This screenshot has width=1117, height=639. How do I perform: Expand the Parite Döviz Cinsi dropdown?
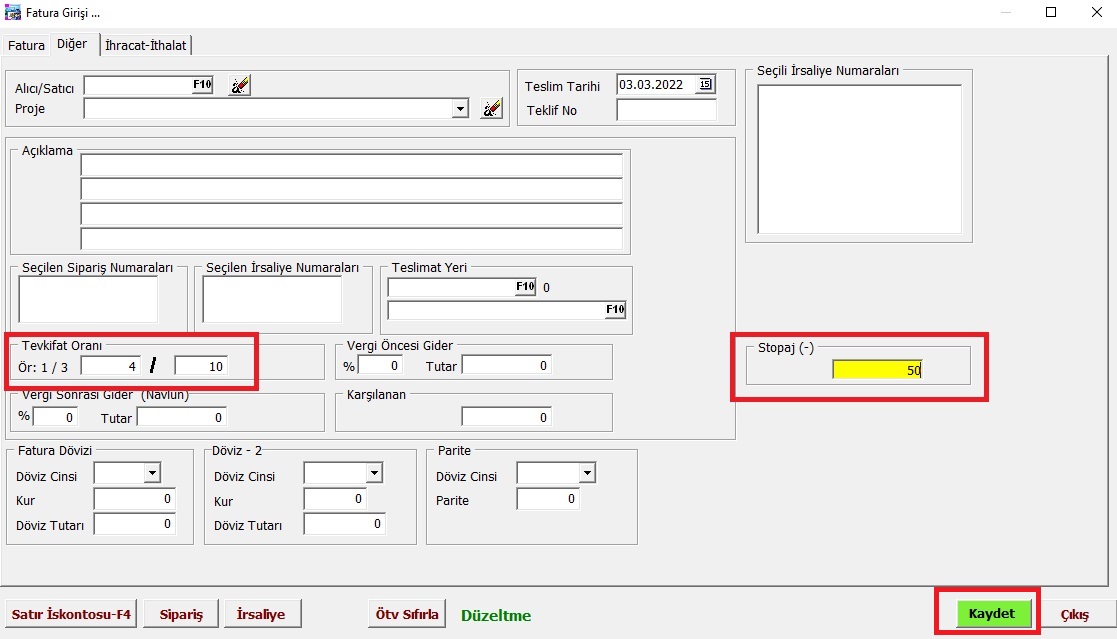[587, 473]
